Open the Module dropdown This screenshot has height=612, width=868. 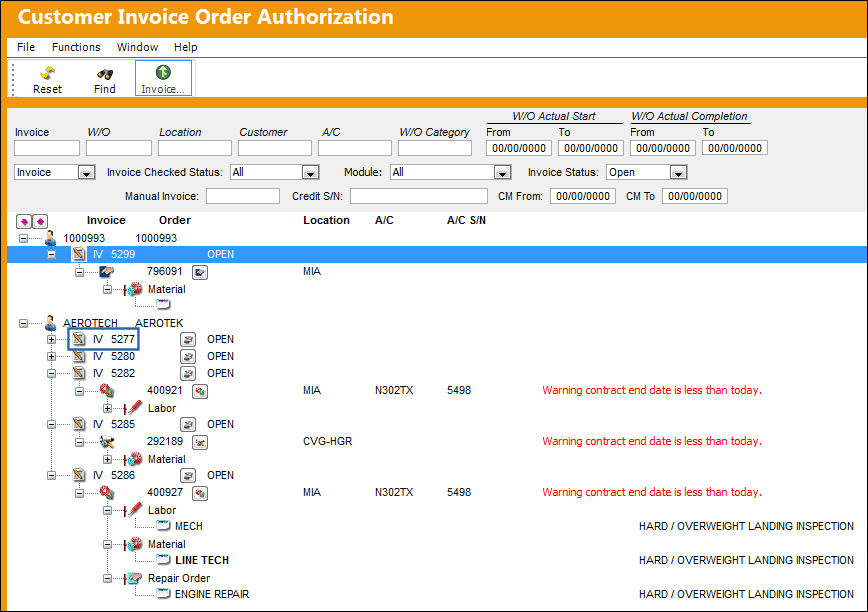[x=502, y=173]
